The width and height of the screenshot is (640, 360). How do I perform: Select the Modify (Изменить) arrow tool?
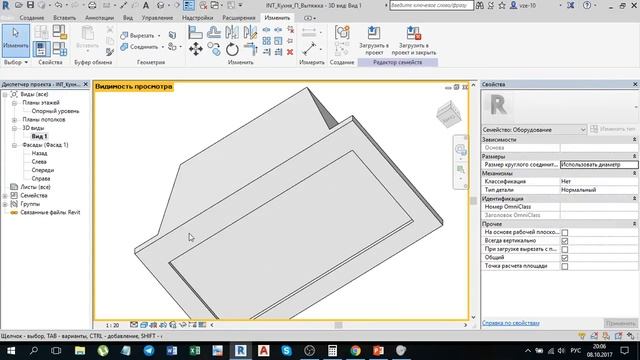pyautogui.click(x=16, y=40)
